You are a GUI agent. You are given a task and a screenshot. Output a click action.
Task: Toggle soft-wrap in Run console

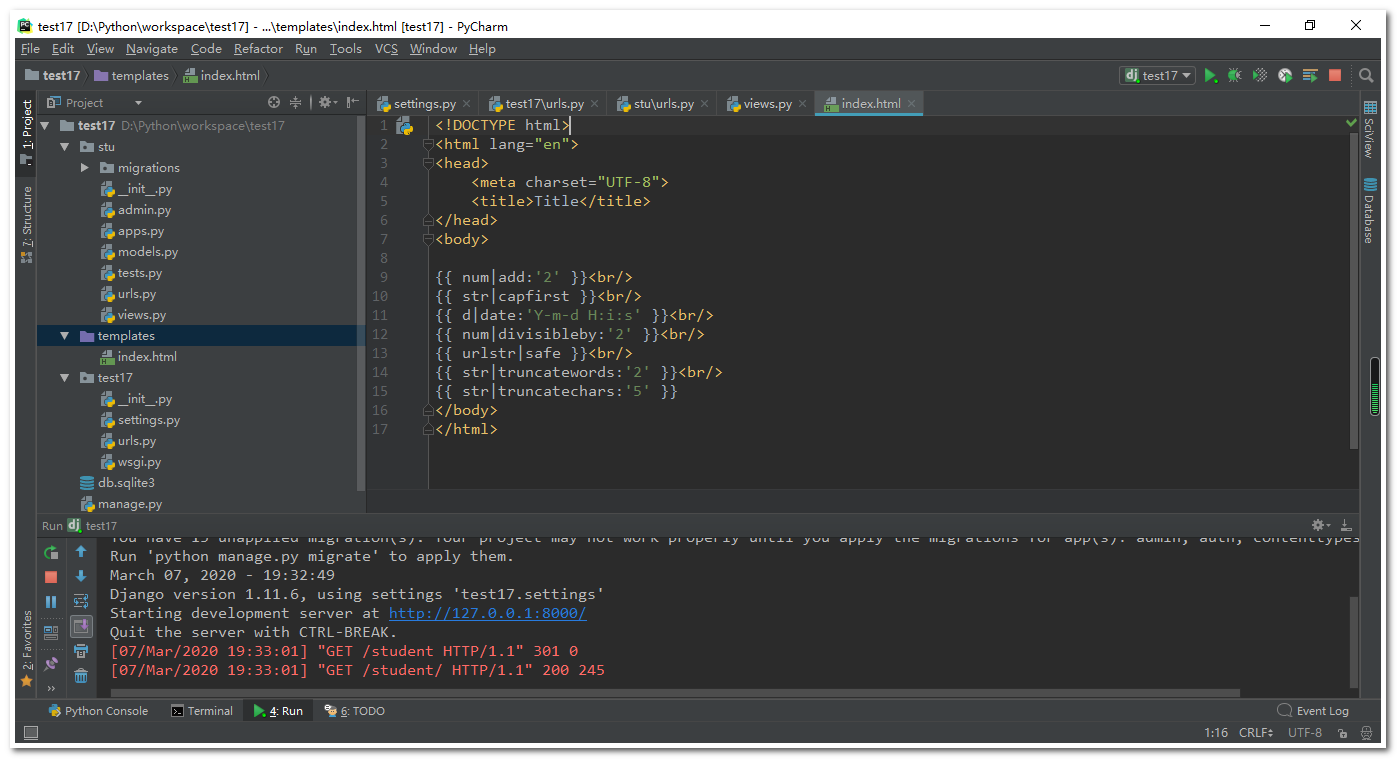(81, 602)
